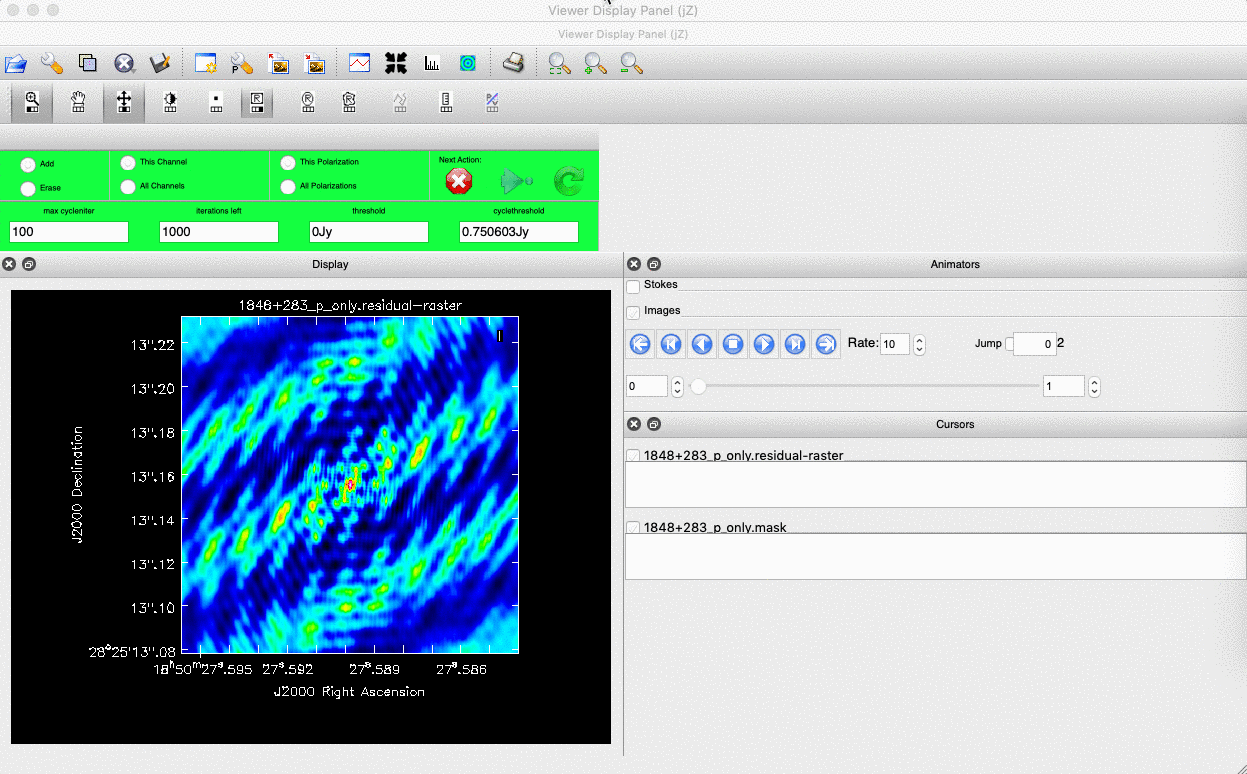The image size is (1247, 774).
Task: Click the Rate value stepper arrows
Action: pos(920,344)
